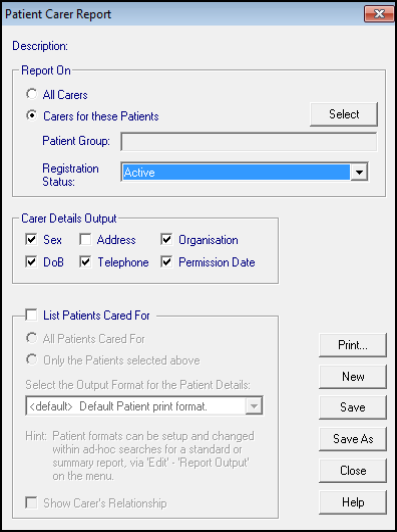Screen dimensions: 397x532
Task: Open Help for this dialog
Action: pyautogui.click(x=353, y=502)
